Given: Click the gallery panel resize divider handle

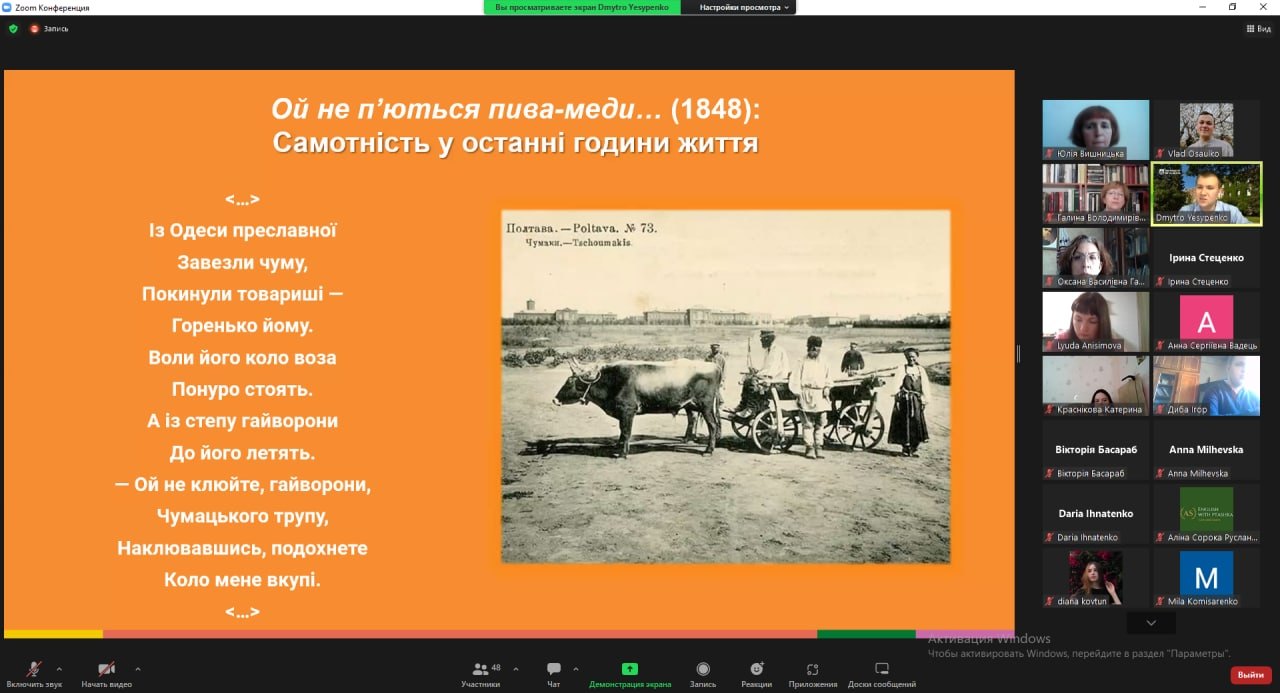Looking at the screenshot, I should pos(1018,353).
